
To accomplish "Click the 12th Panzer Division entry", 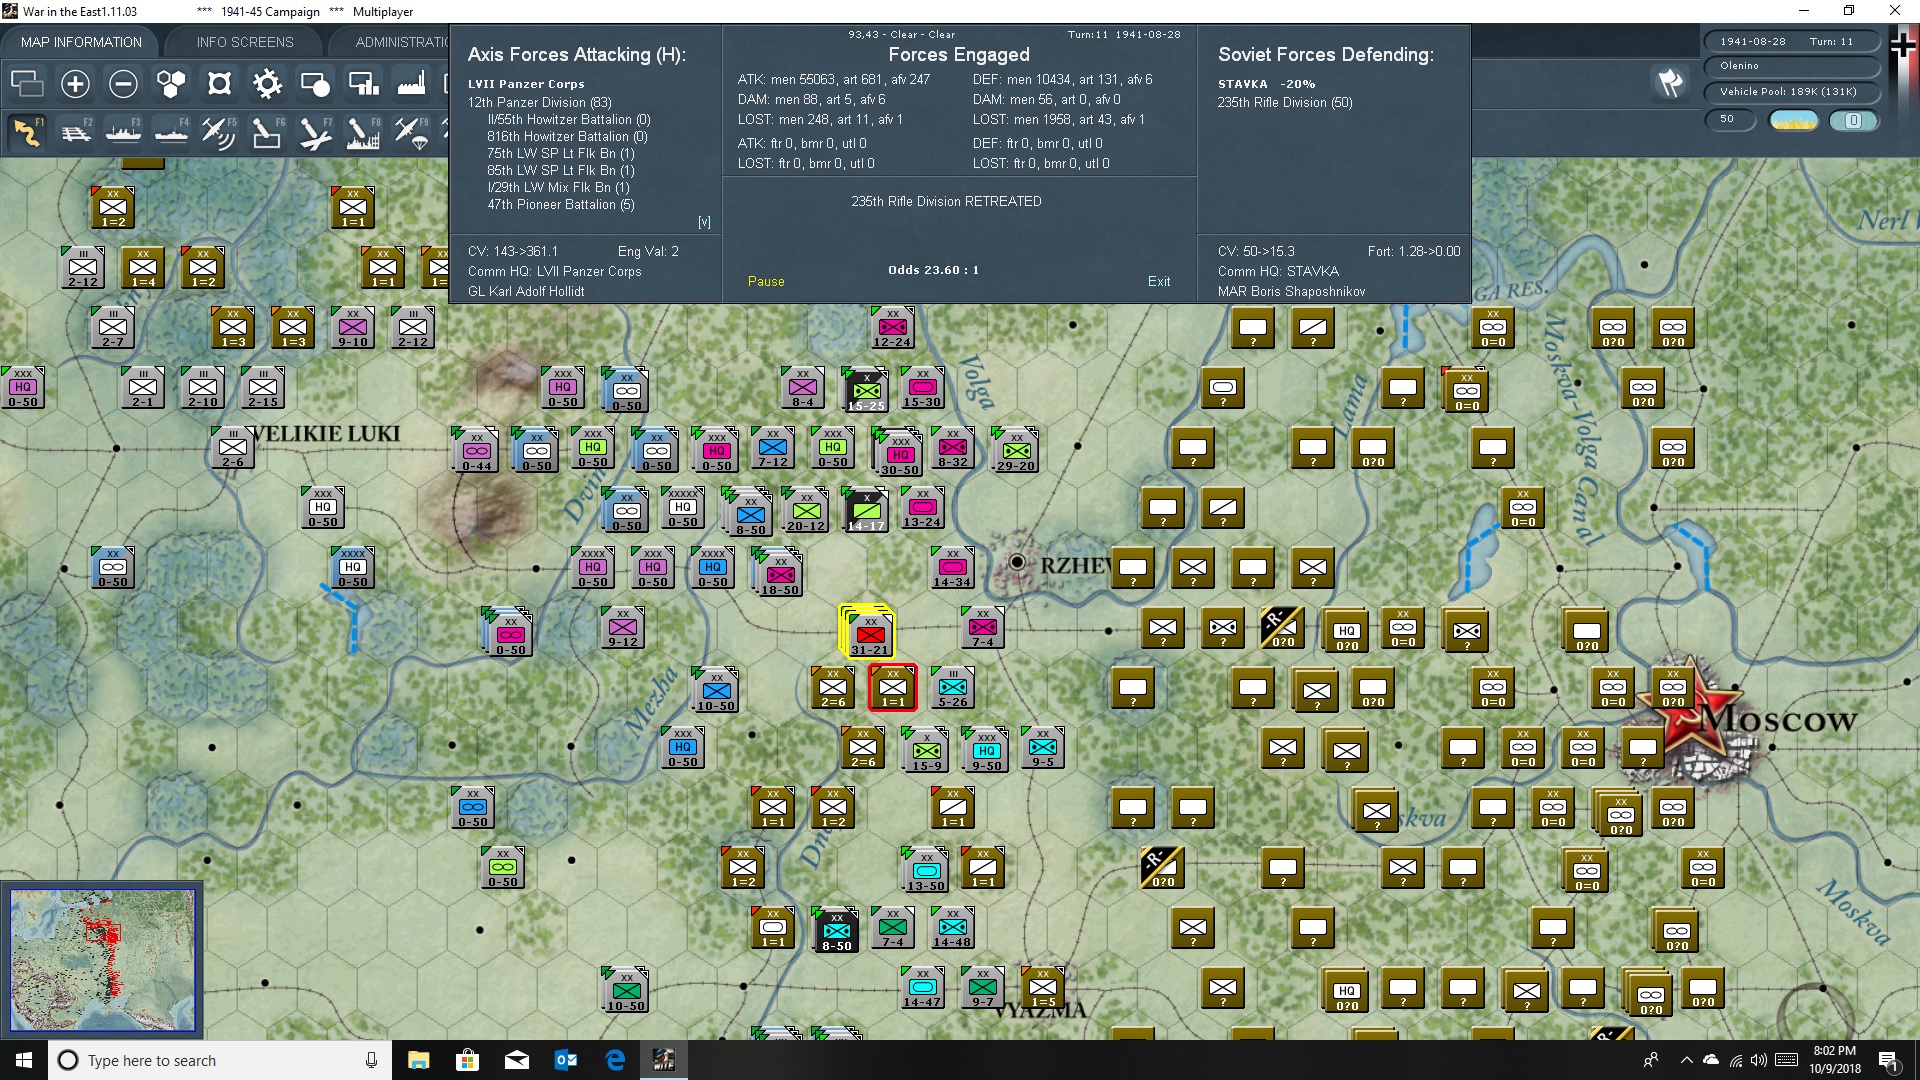I will [540, 102].
